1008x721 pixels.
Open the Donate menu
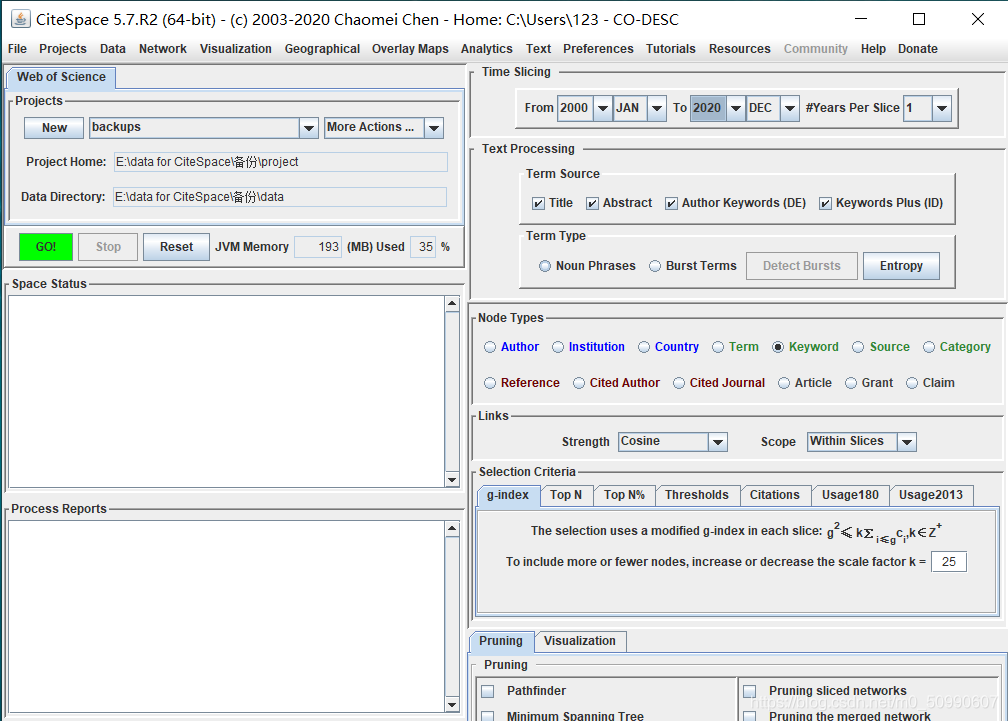coord(917,49)
